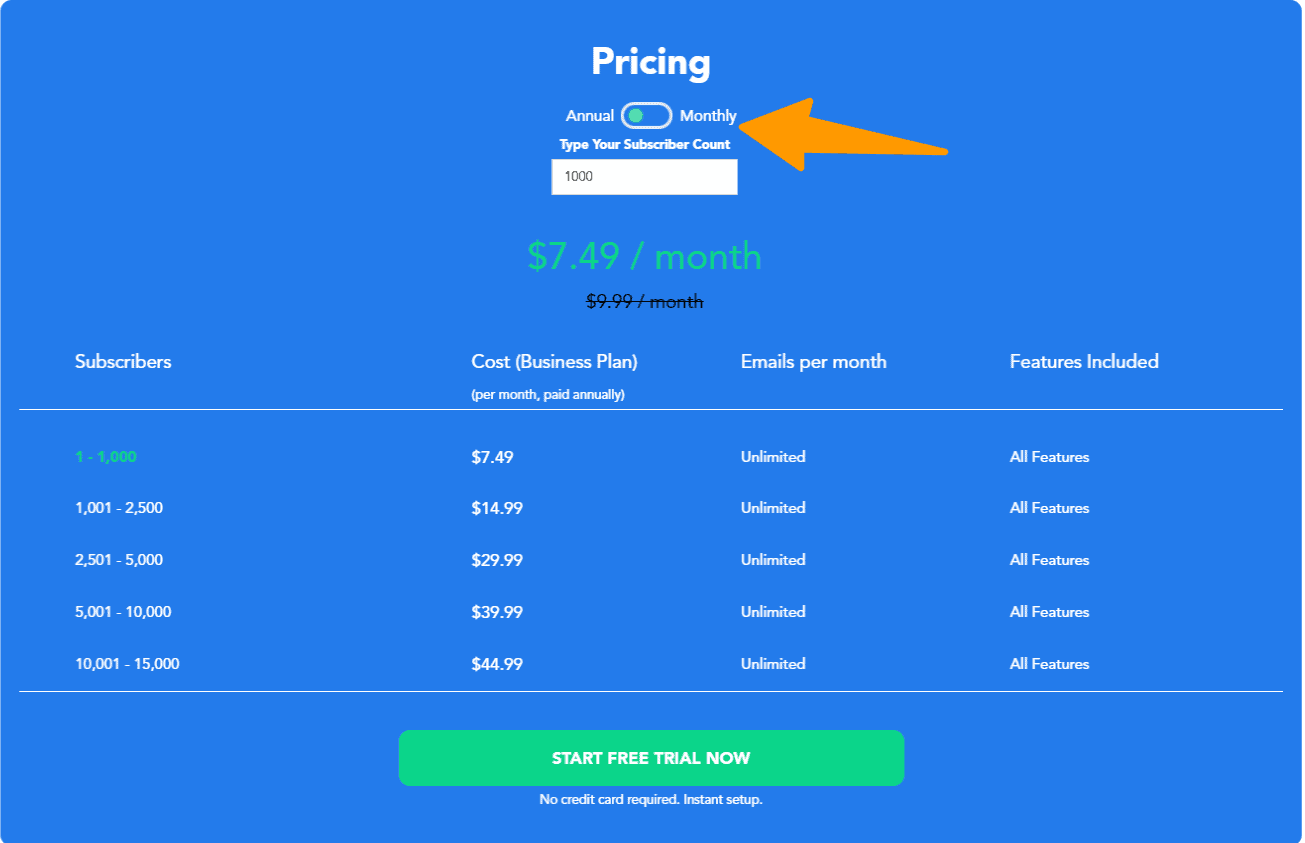Click the Cost (Business Plan) column header
The height and width of the screenshot is (843, 1305).
click(x=554, y=362)
